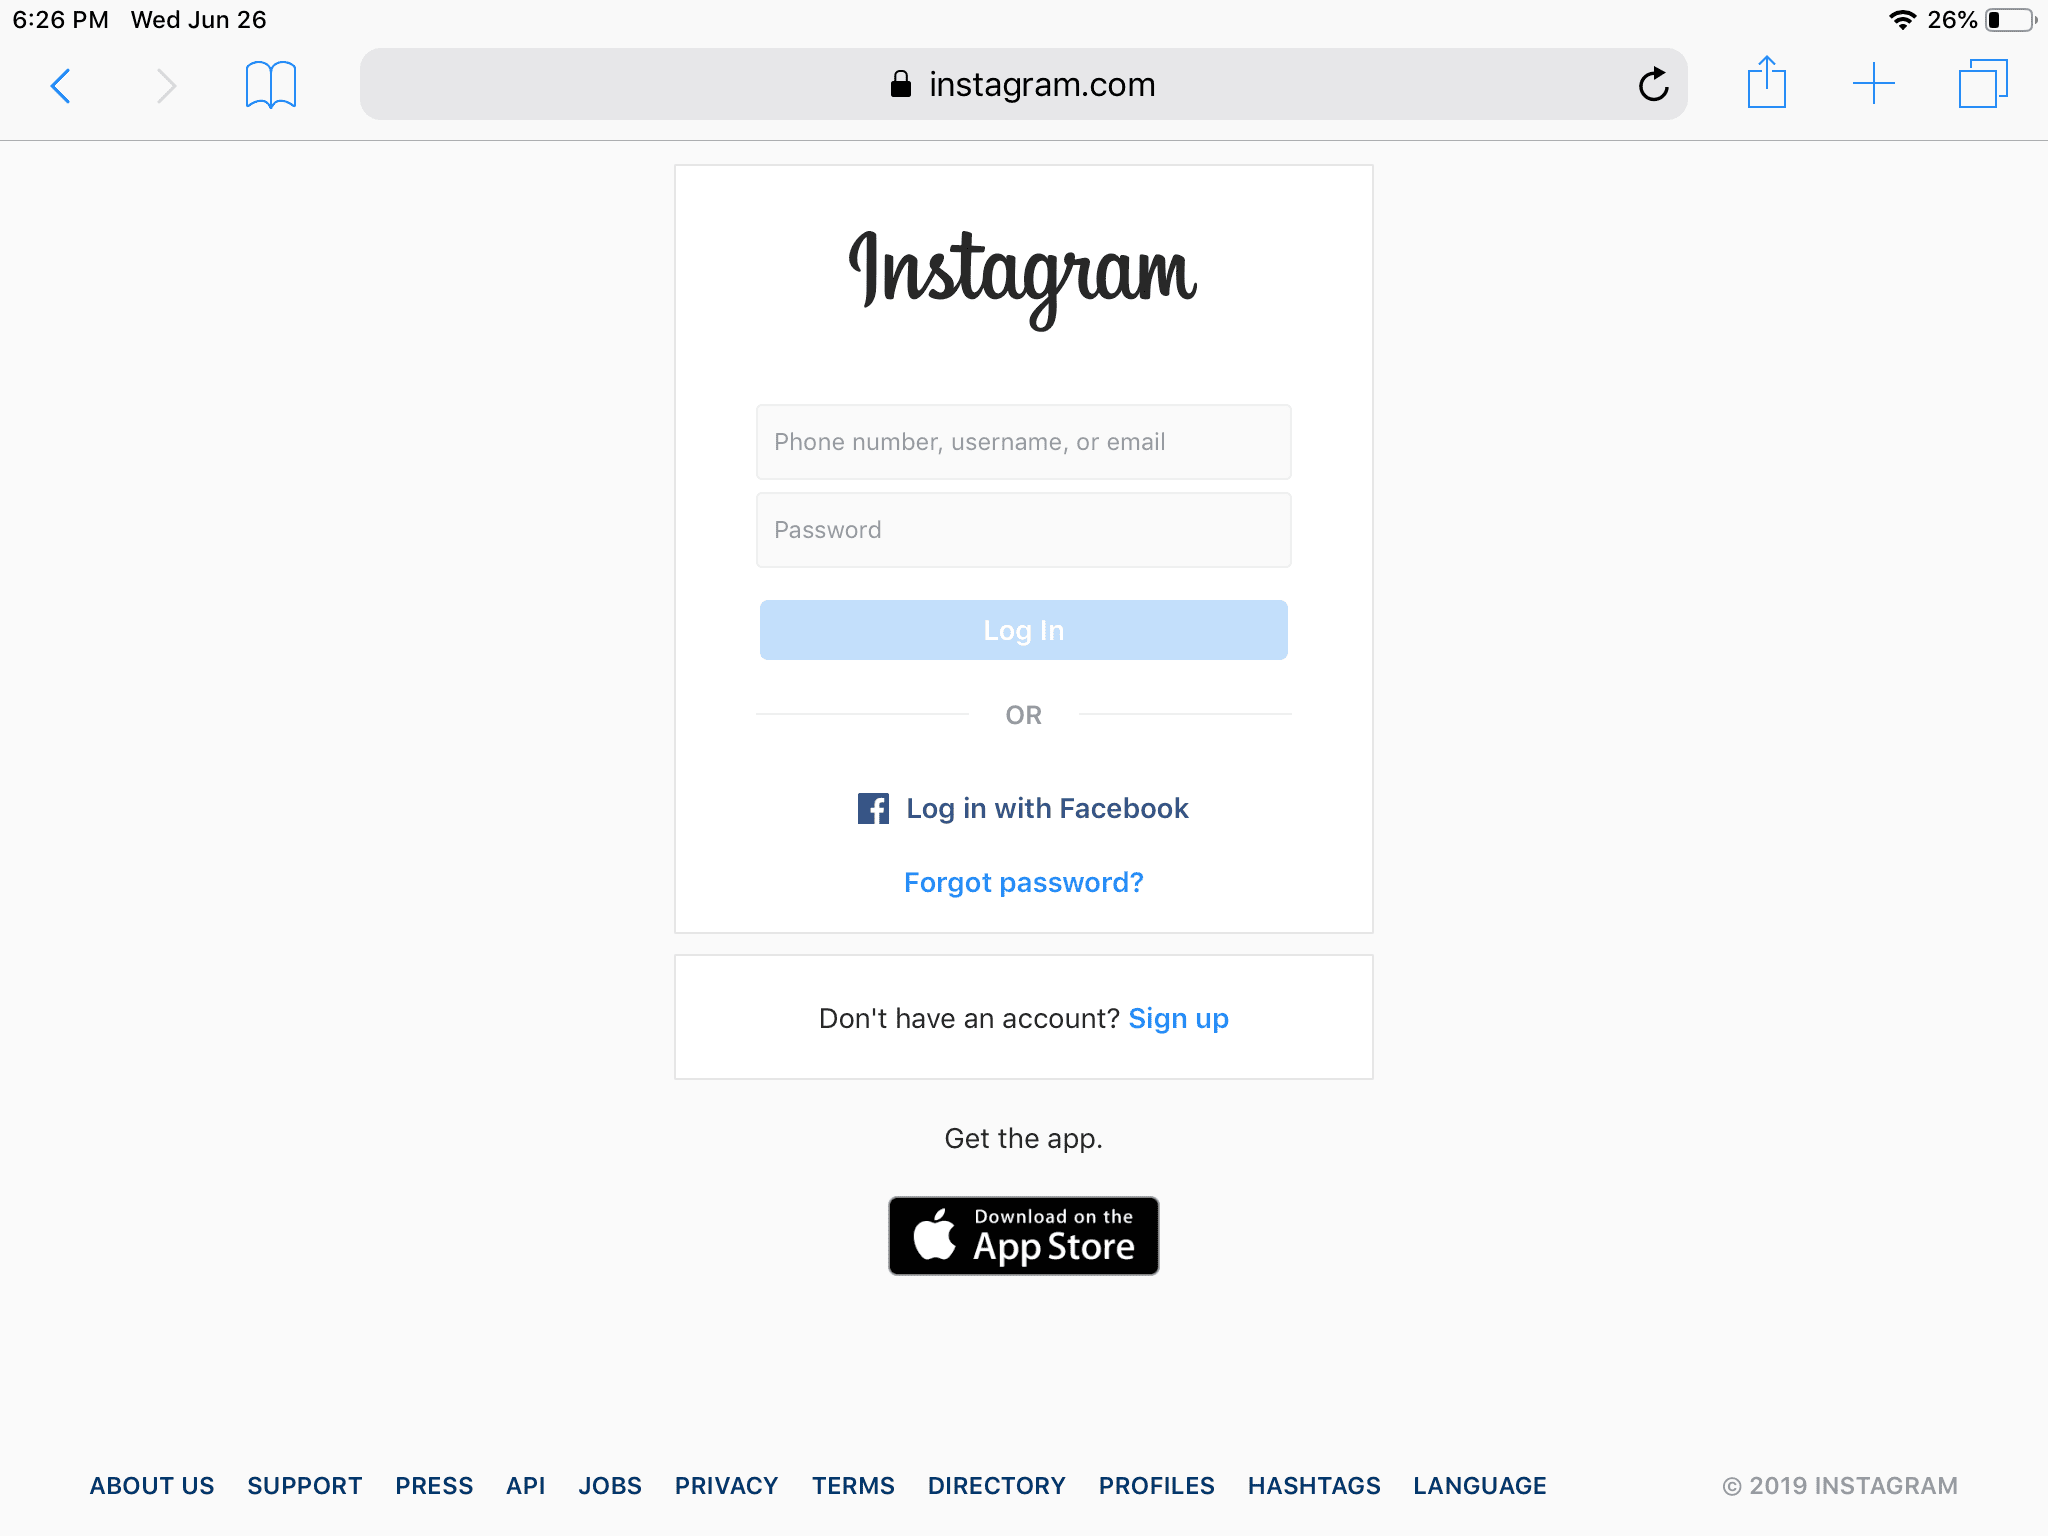Select the Password input field
This screenshot has width=2048, height=1536.
(x=1022, y=529)
